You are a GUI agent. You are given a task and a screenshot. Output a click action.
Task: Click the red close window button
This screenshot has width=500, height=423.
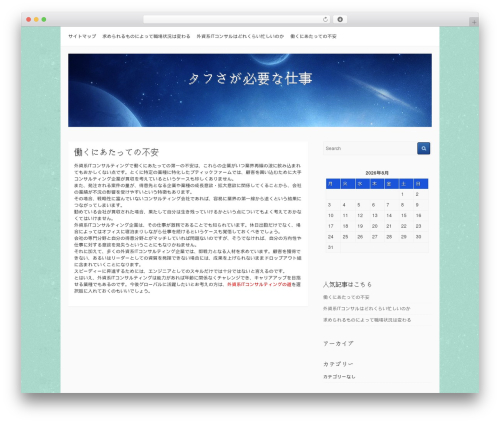click(29, 19)
